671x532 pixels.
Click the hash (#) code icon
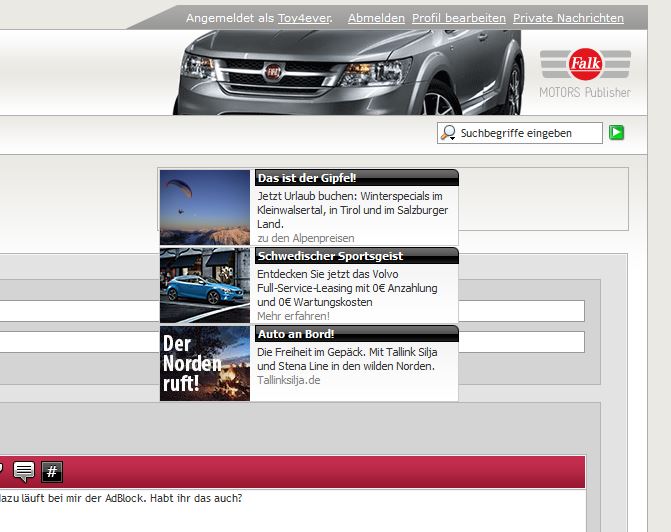pyautogui.click(x=52, y=471)
